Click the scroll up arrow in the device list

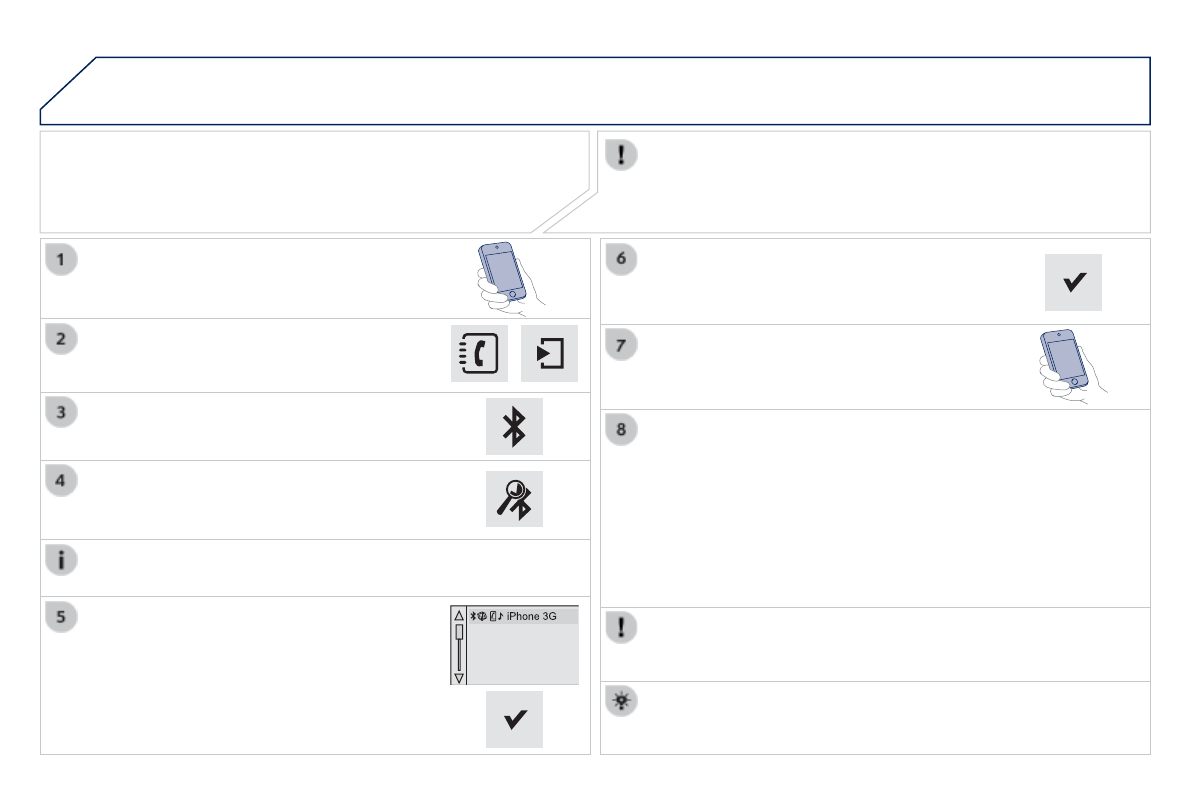coord(459,616)
